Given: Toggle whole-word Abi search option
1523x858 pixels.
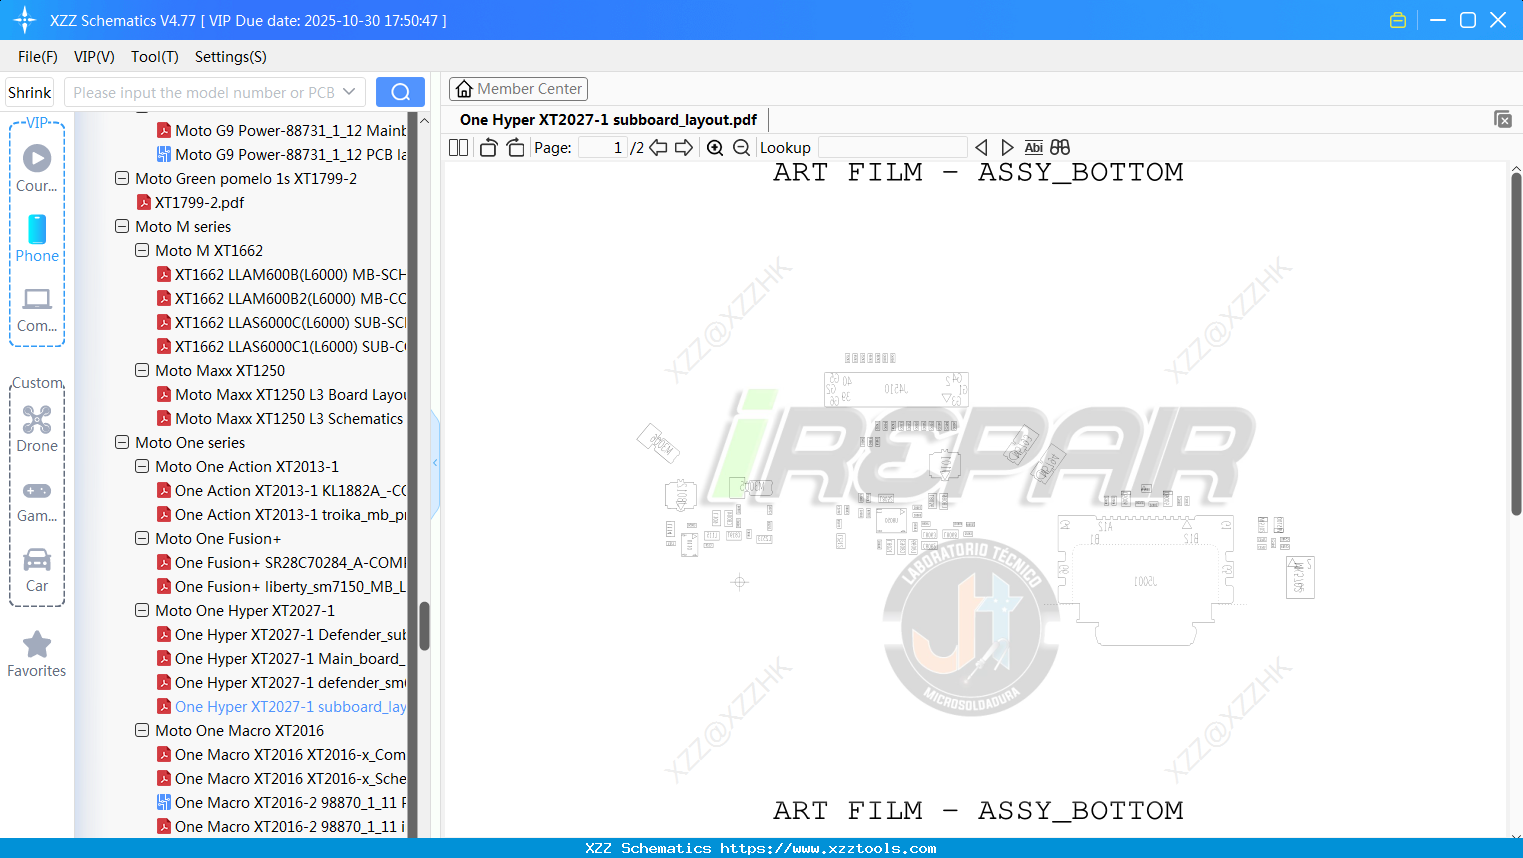Looking at the screenshot, I should point(1033,147).
